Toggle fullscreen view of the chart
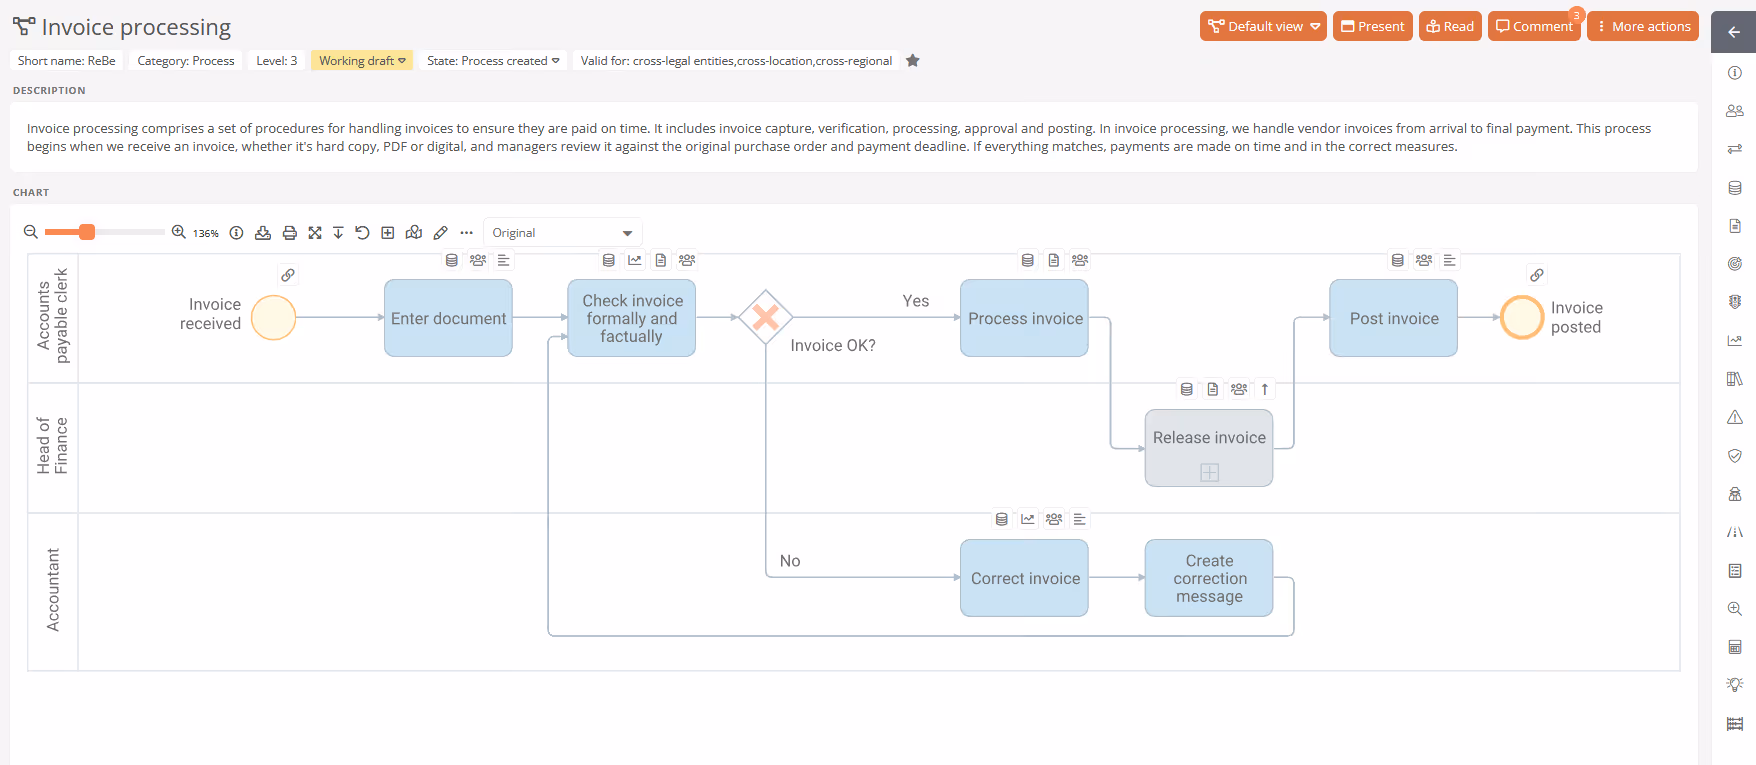 pos(315,233)
